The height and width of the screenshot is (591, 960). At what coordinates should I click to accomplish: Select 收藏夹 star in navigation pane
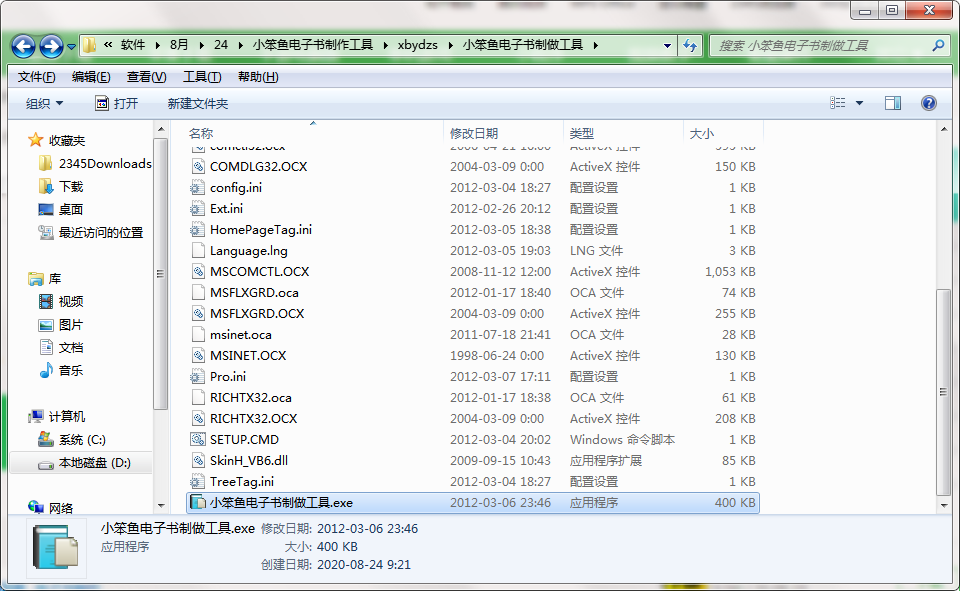(x=36, y=140)
